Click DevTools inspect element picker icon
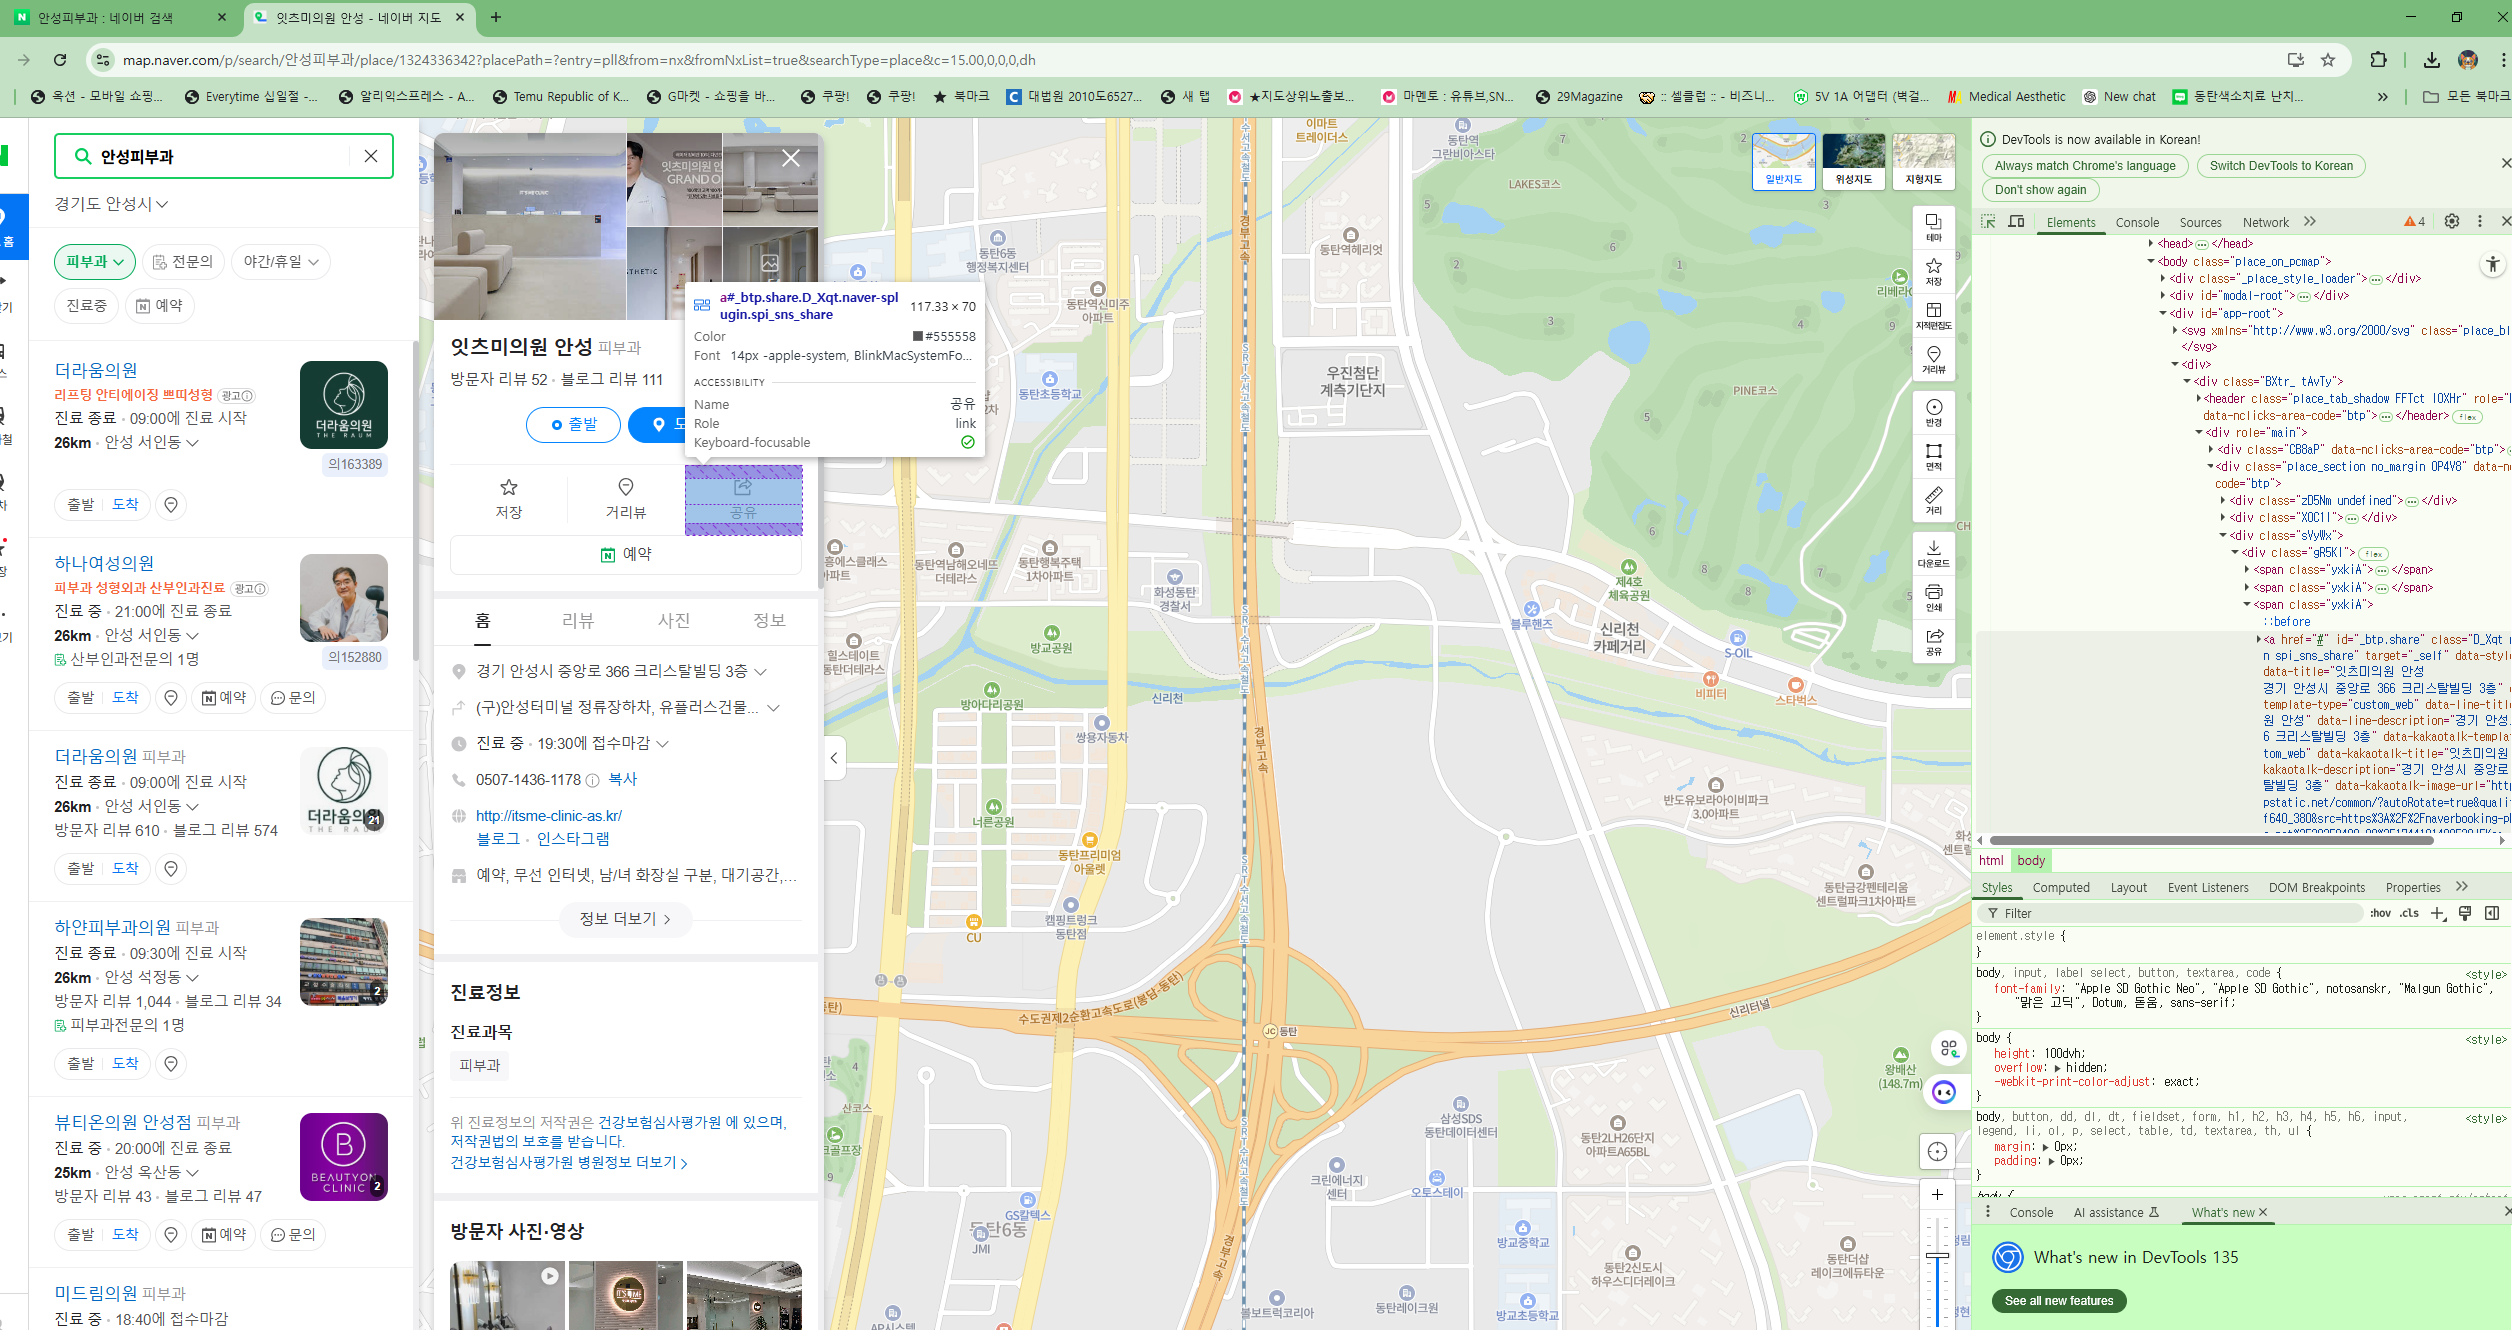2512x1330 pixels. coord(1988,222)
